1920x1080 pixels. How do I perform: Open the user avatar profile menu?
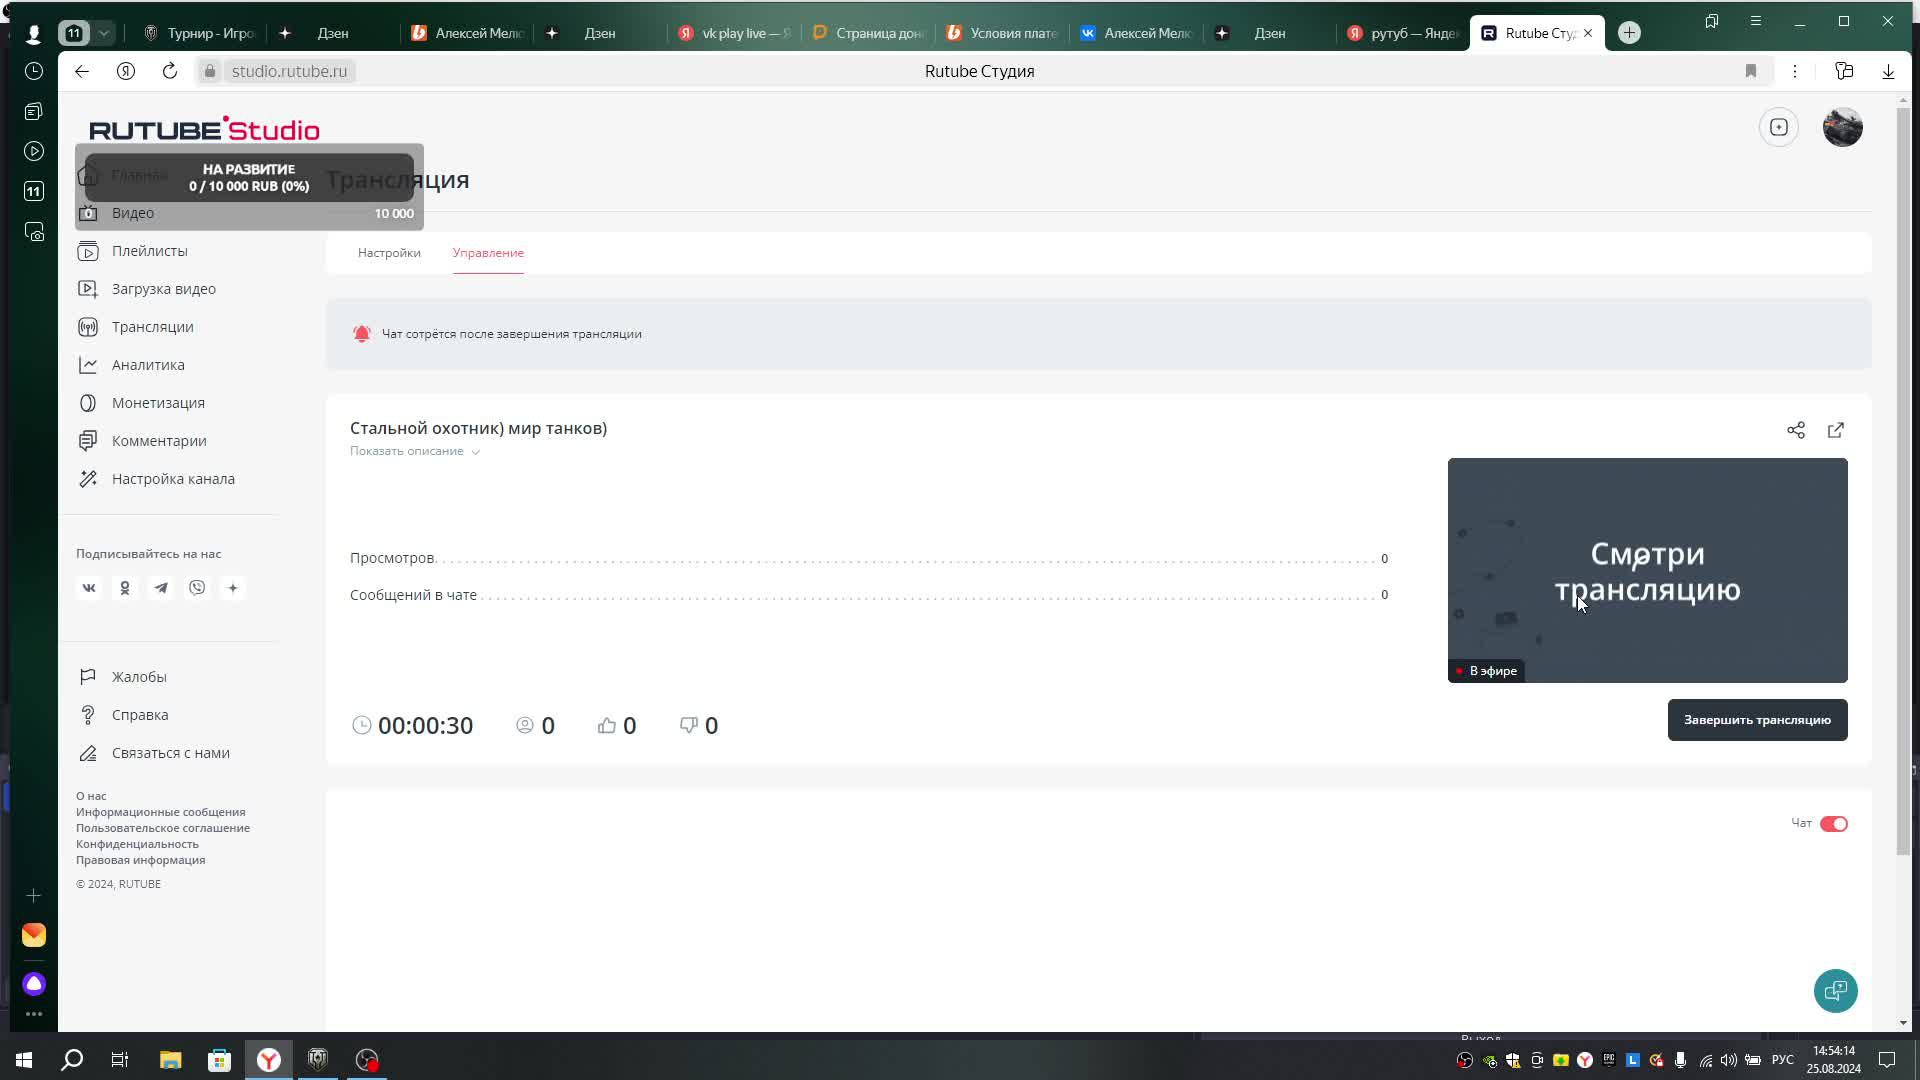1842,127
